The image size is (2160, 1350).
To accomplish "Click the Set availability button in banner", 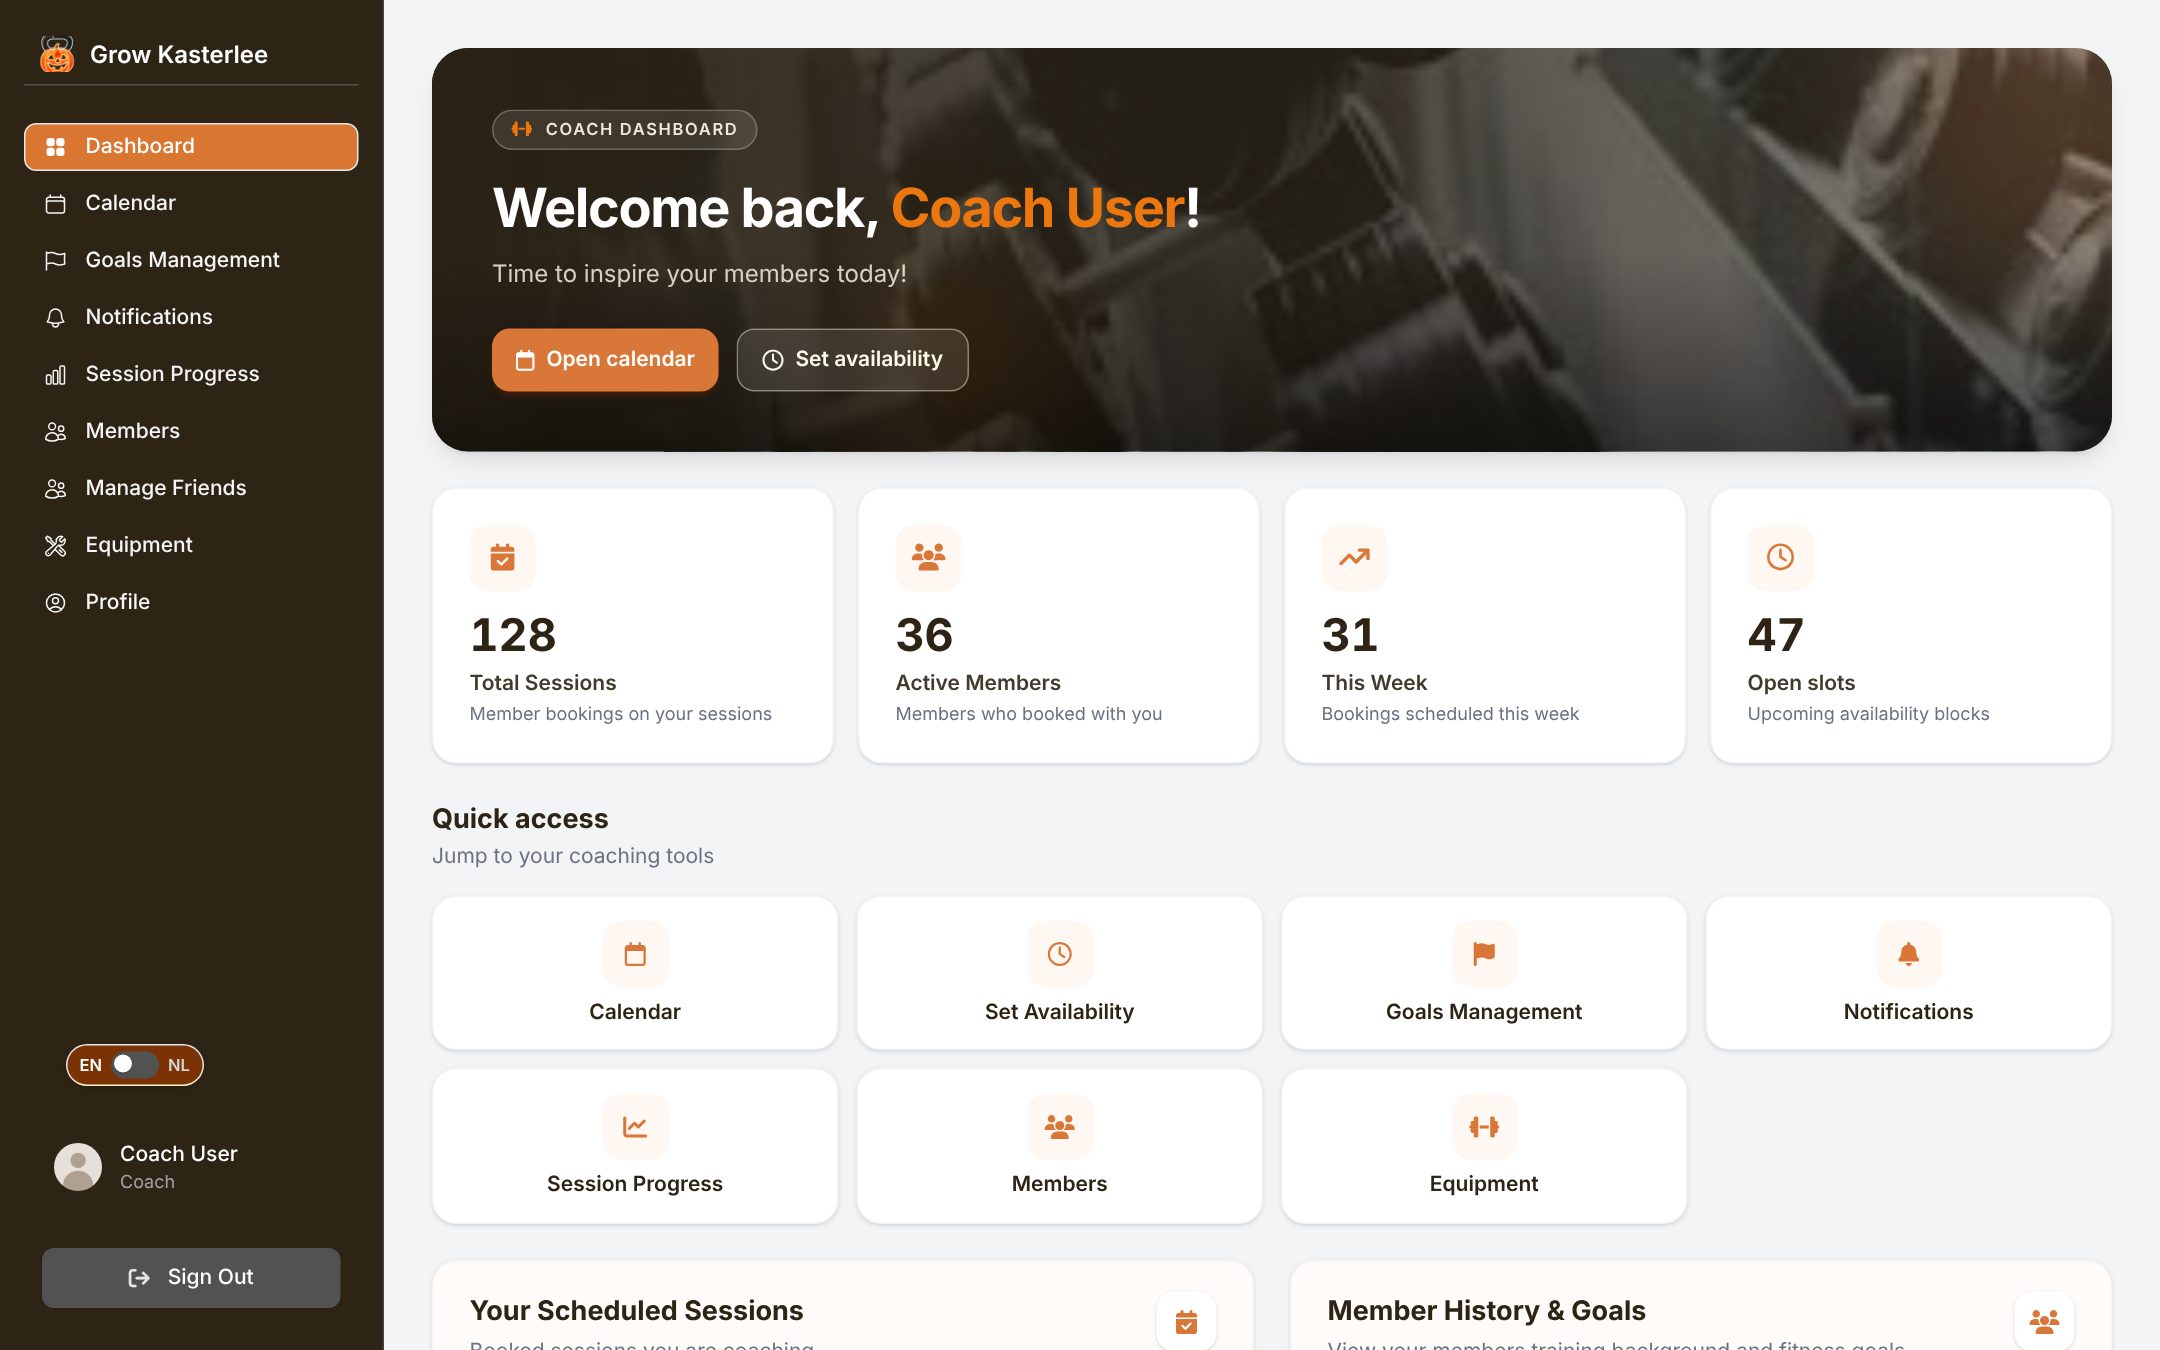I will click(852, 360).
